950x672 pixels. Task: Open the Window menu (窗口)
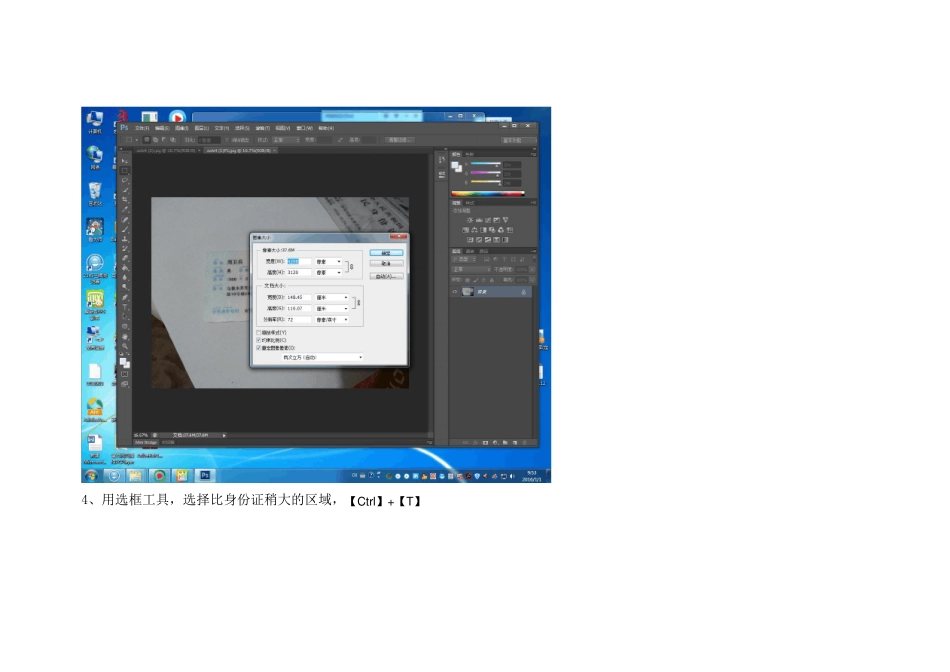(x=305, y=128)
